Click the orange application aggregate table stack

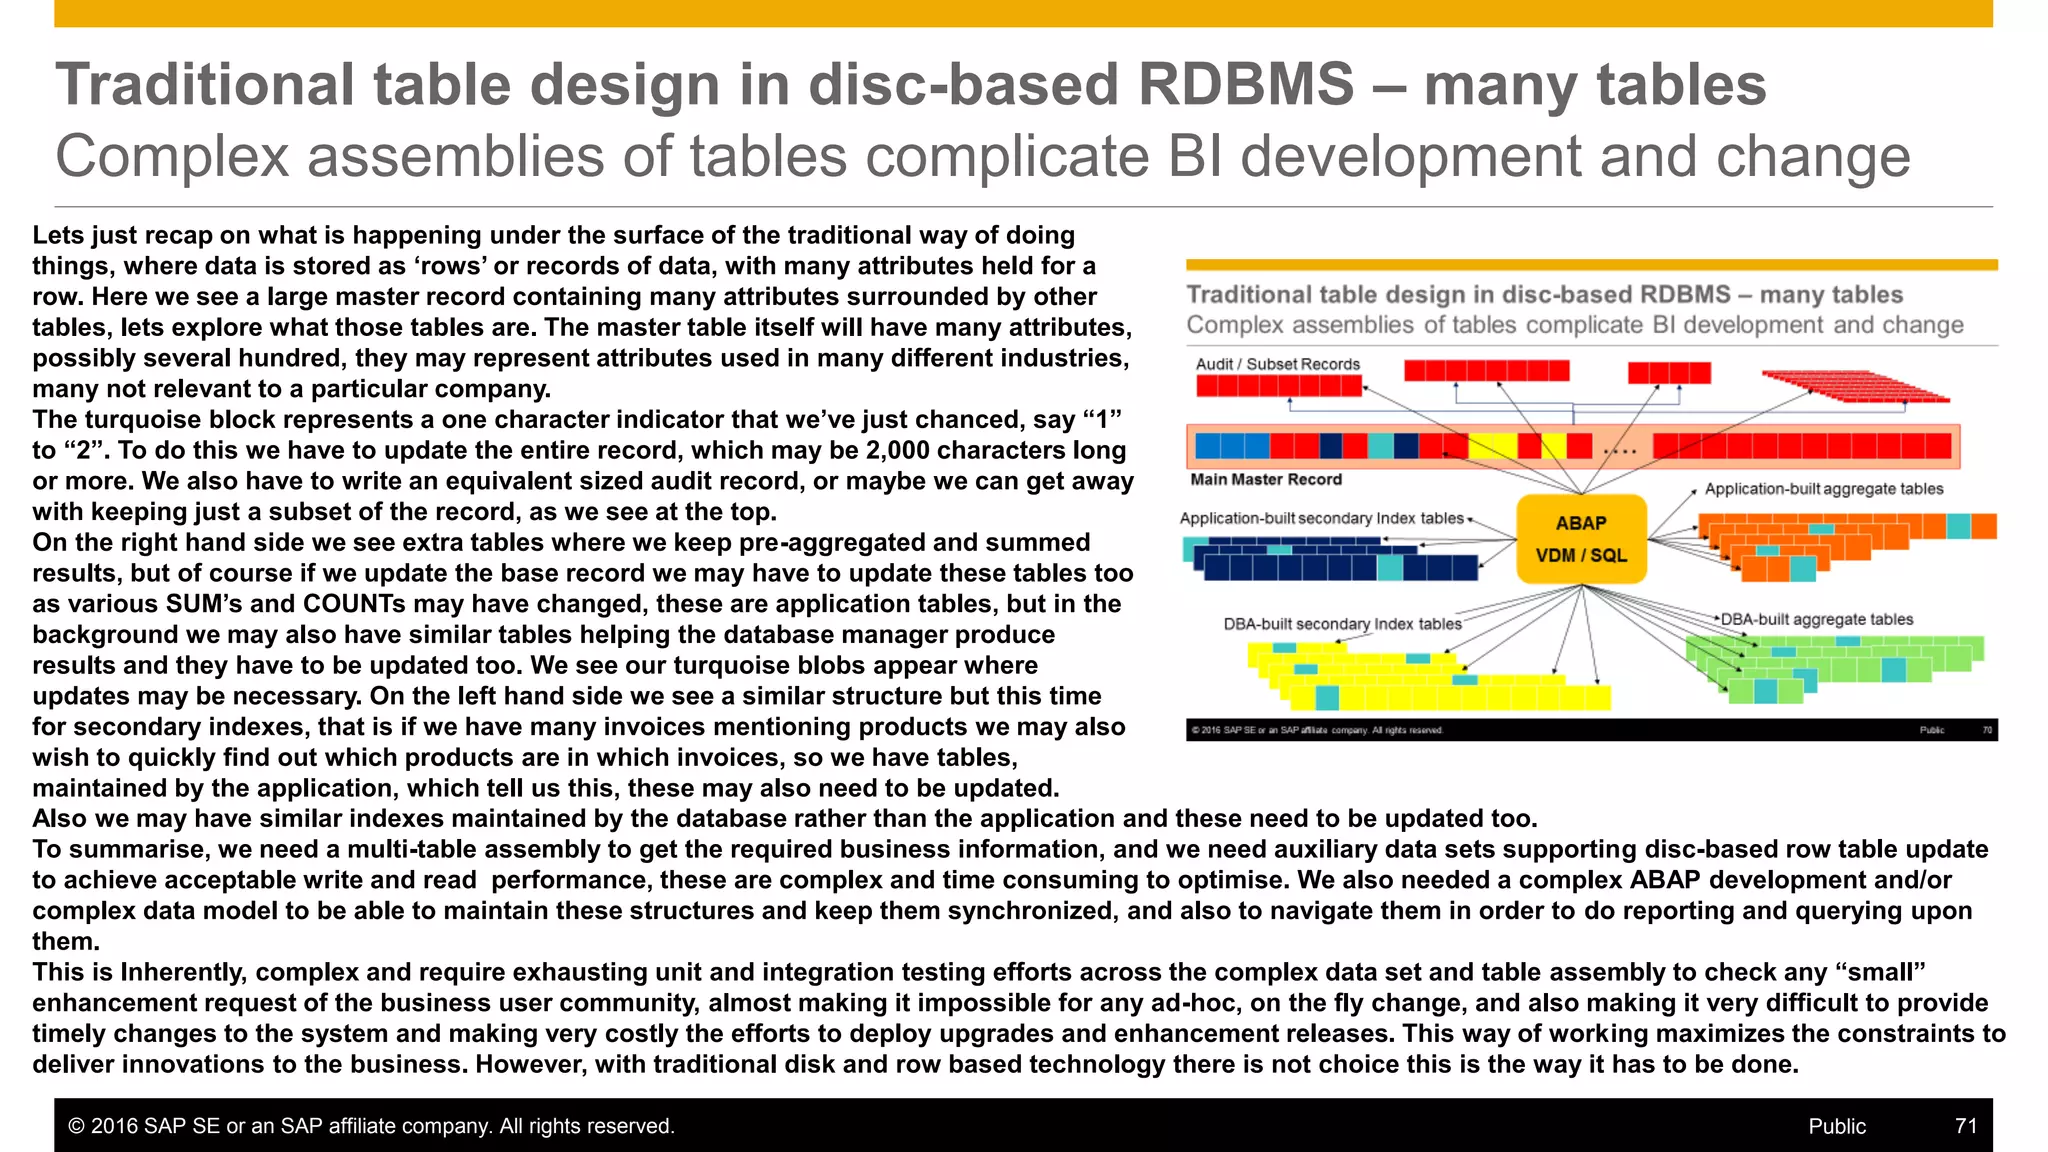[1847, 547]
